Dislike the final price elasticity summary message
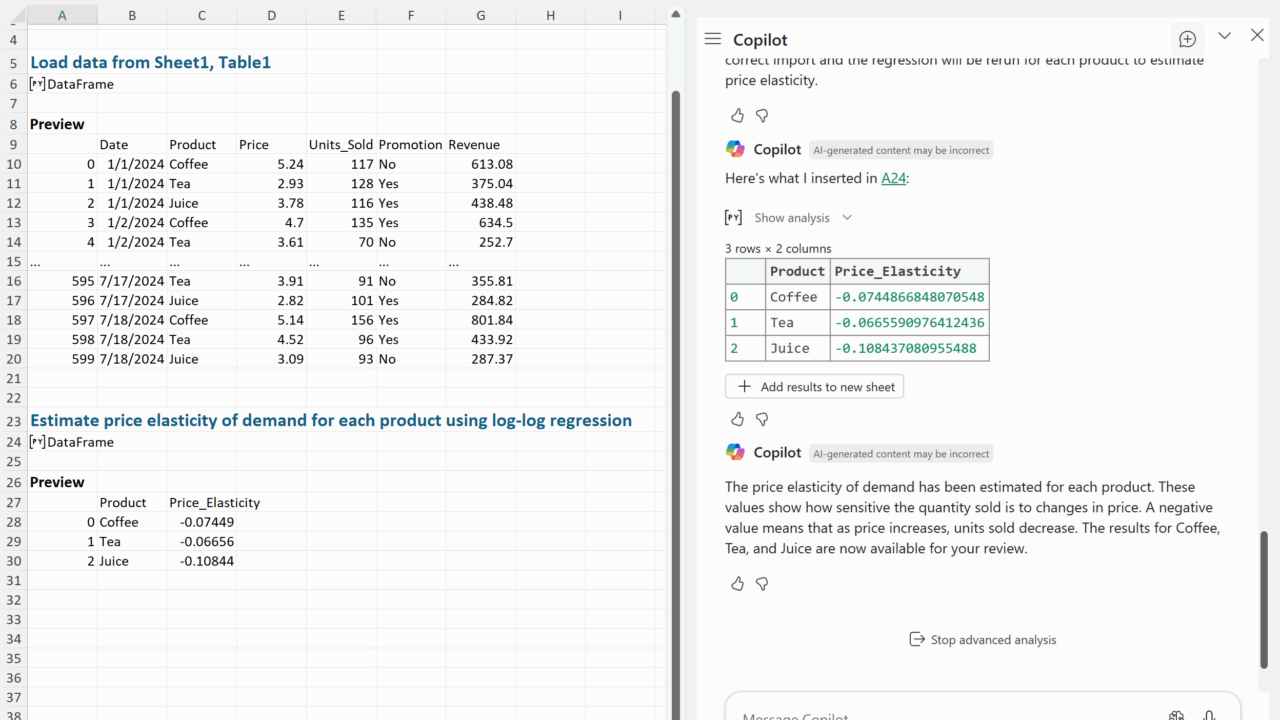Image resolution: width=1280 pixels, height=720 pixels. [762, 583]
